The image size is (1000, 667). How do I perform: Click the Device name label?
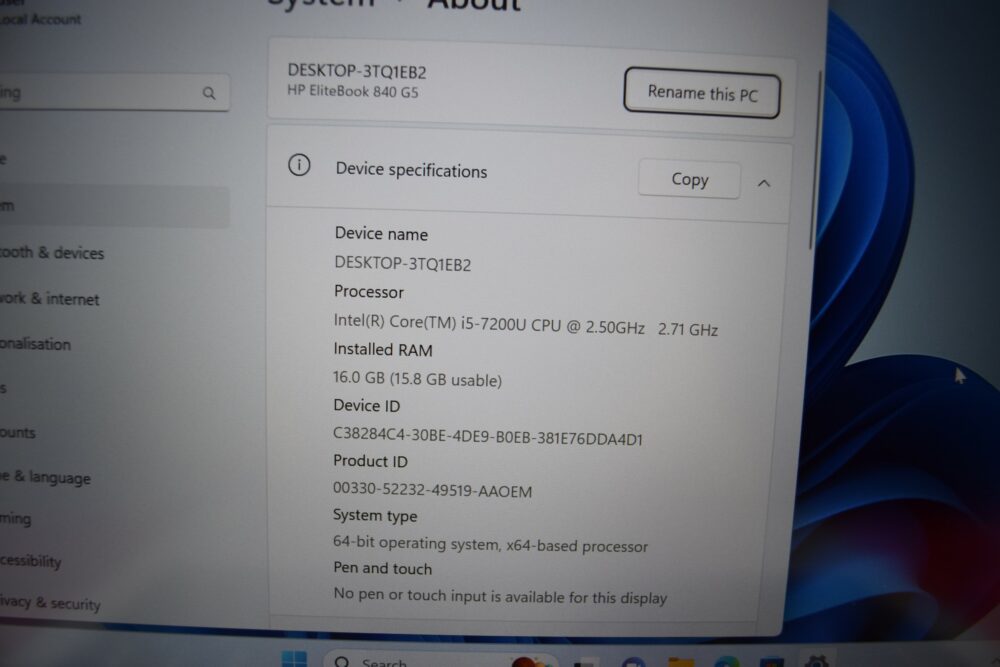pos(381,233)
